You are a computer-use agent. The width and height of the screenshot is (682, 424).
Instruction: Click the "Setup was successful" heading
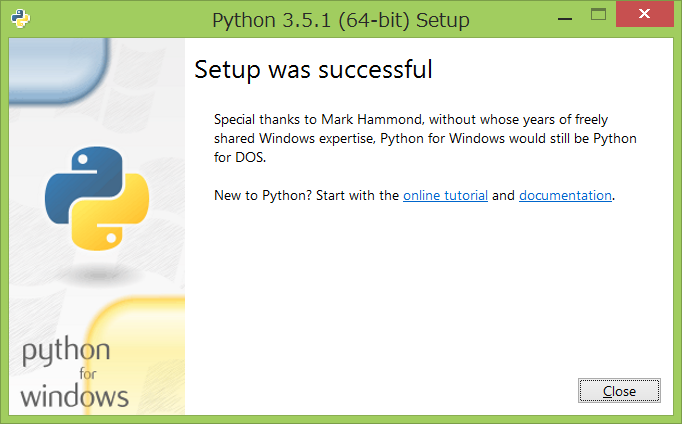click(x=313, y=70)
